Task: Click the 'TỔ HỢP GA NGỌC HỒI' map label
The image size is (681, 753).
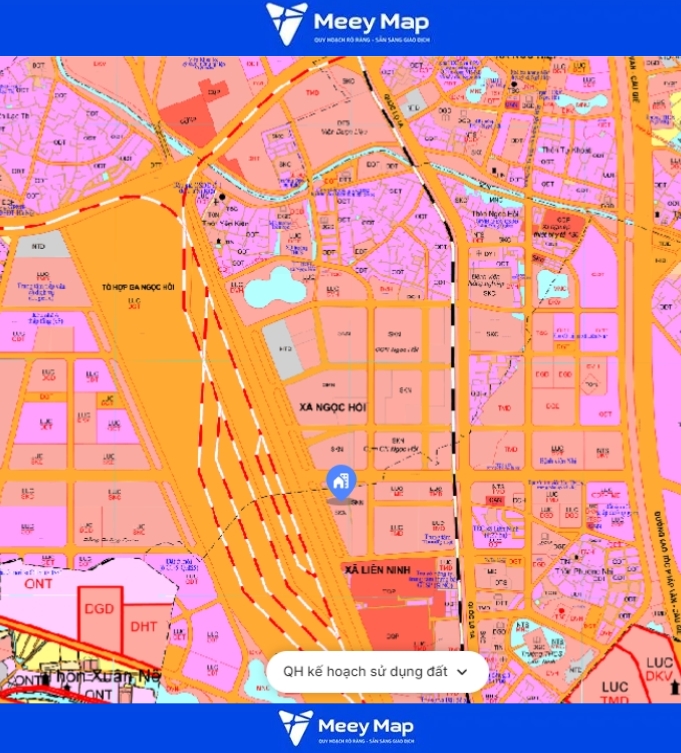Action: (x=138, y=287)
